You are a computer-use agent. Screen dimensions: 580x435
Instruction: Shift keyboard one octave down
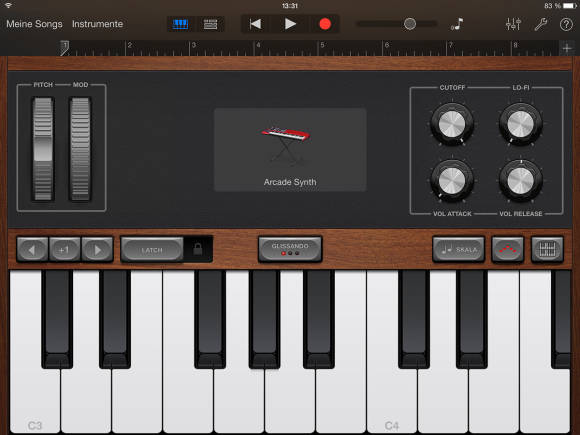pos(32,250)
